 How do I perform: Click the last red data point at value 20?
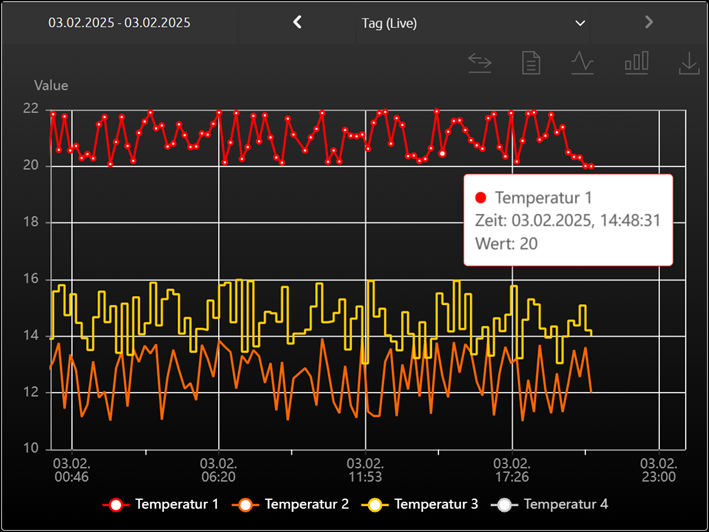coord(591,166)
